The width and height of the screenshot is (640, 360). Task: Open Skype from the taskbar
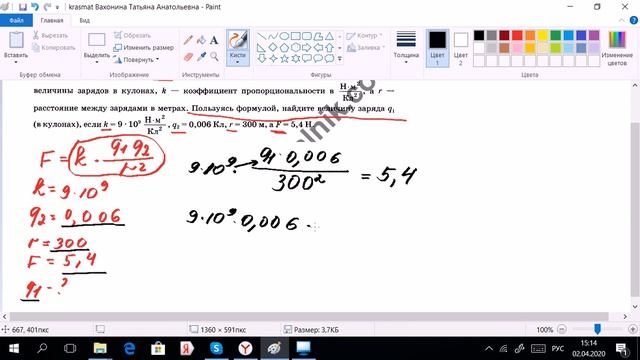216,348
